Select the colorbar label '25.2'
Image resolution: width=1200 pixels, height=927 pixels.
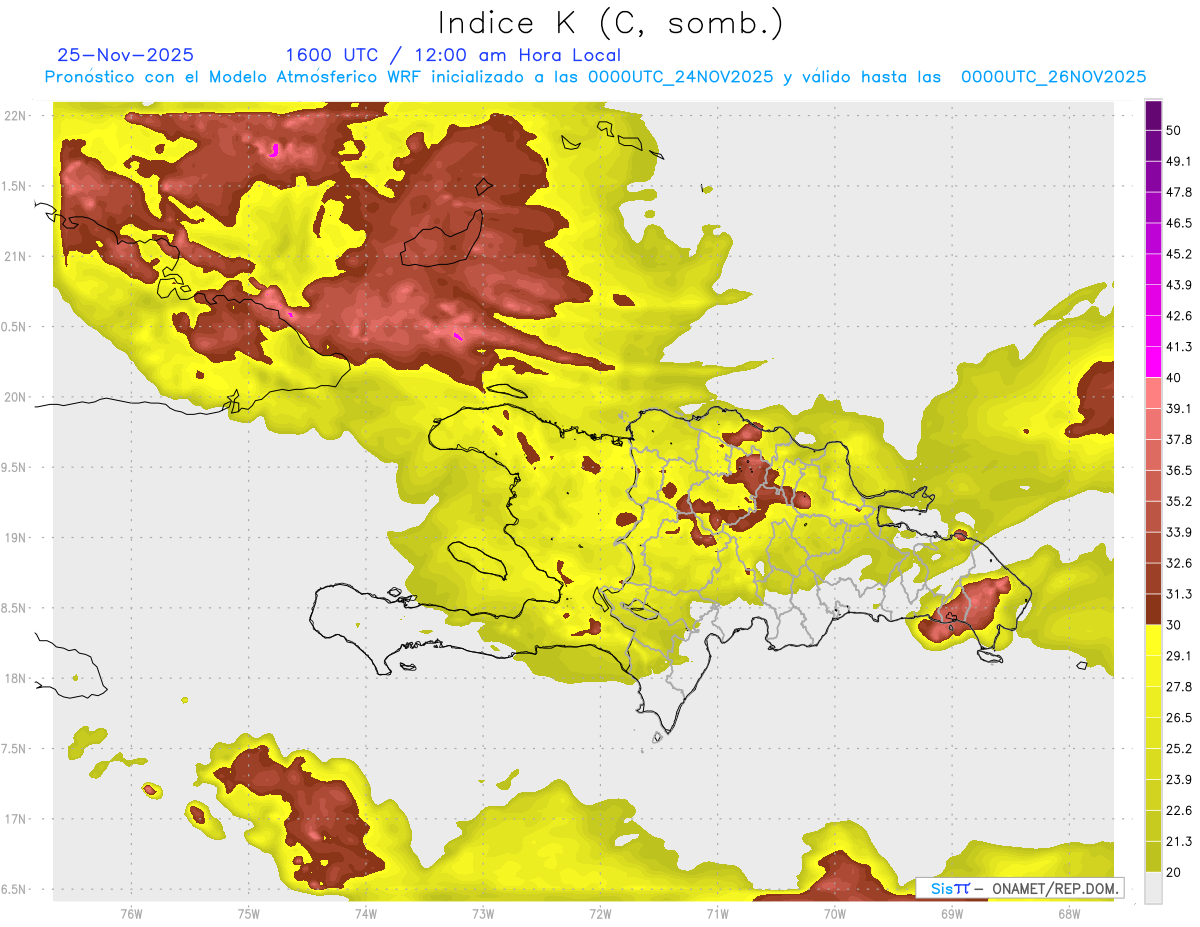(x=1179, y=749)
